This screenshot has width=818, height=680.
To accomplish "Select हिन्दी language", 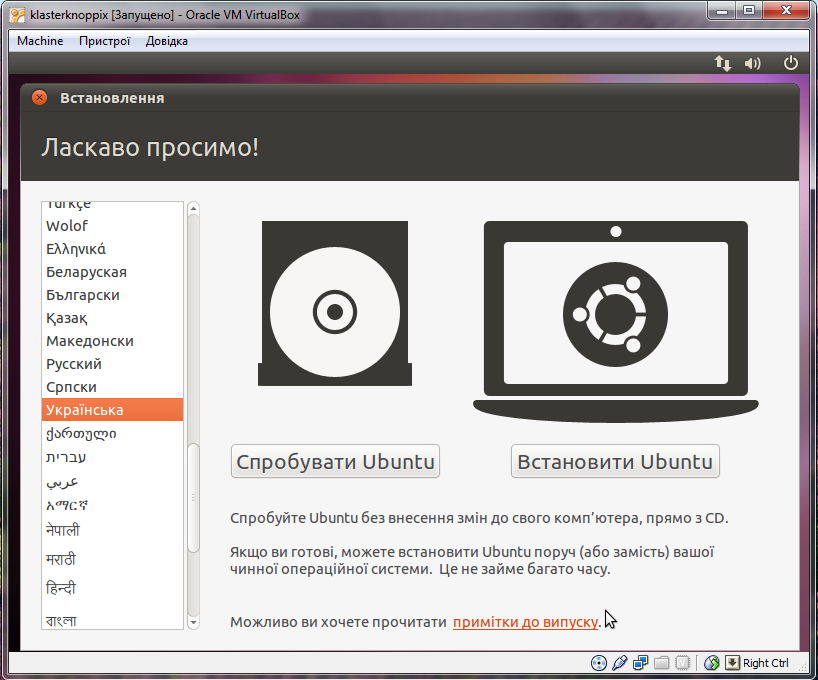I will [112, 588].
